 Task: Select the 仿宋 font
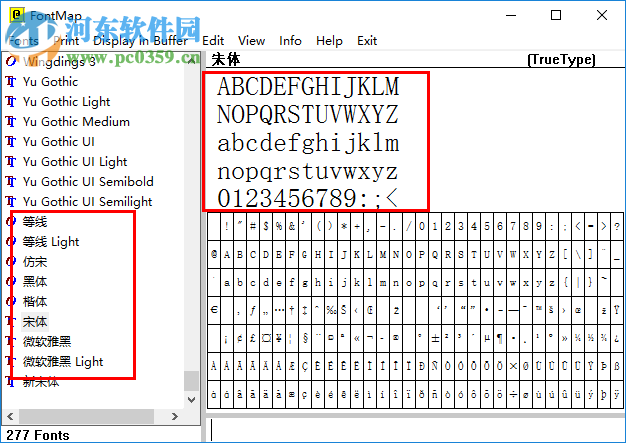(35, 261)
